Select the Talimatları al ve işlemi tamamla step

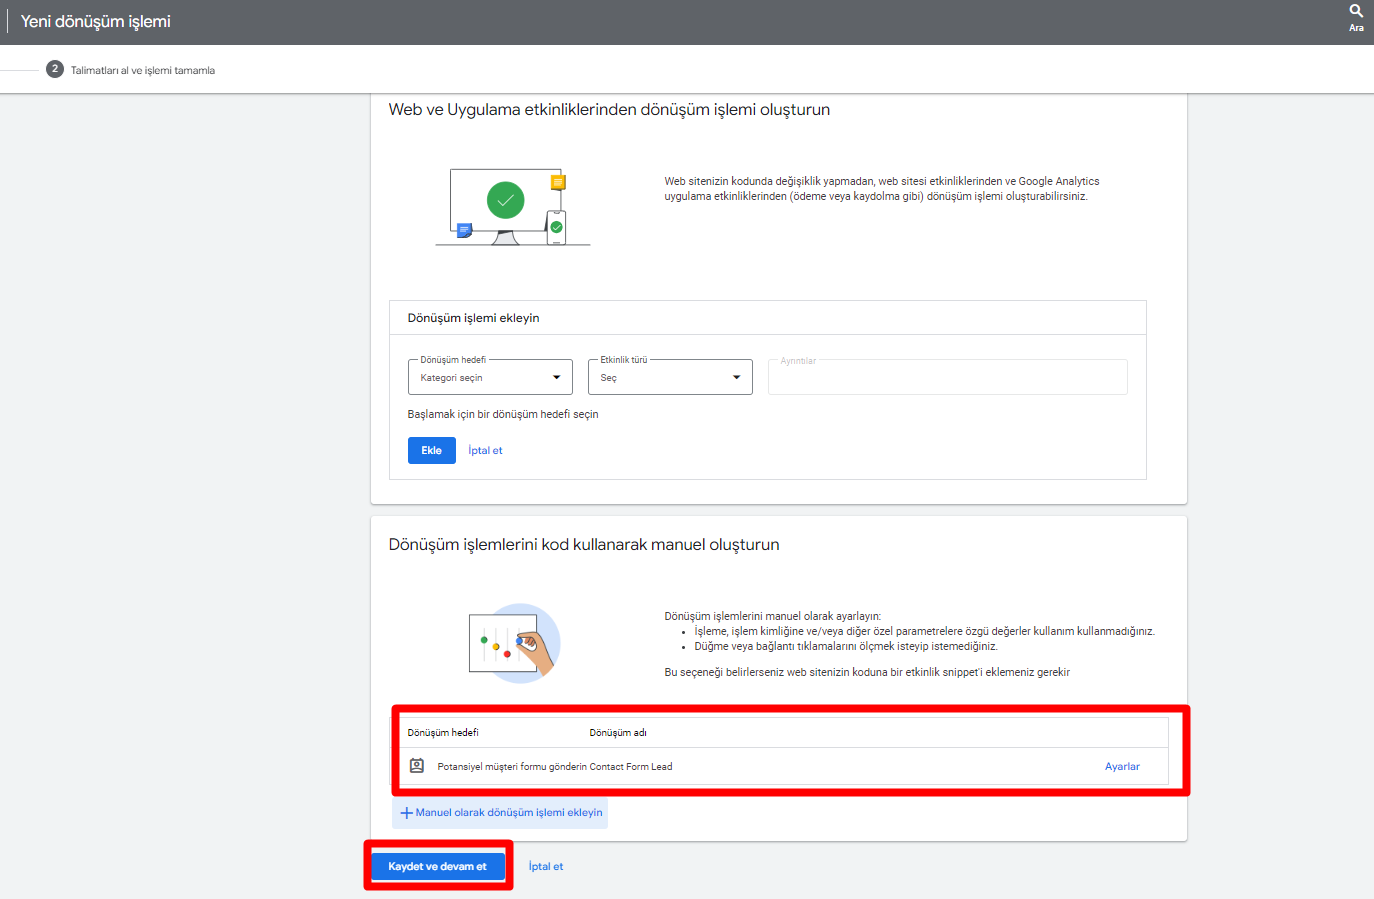click(143, 71)
